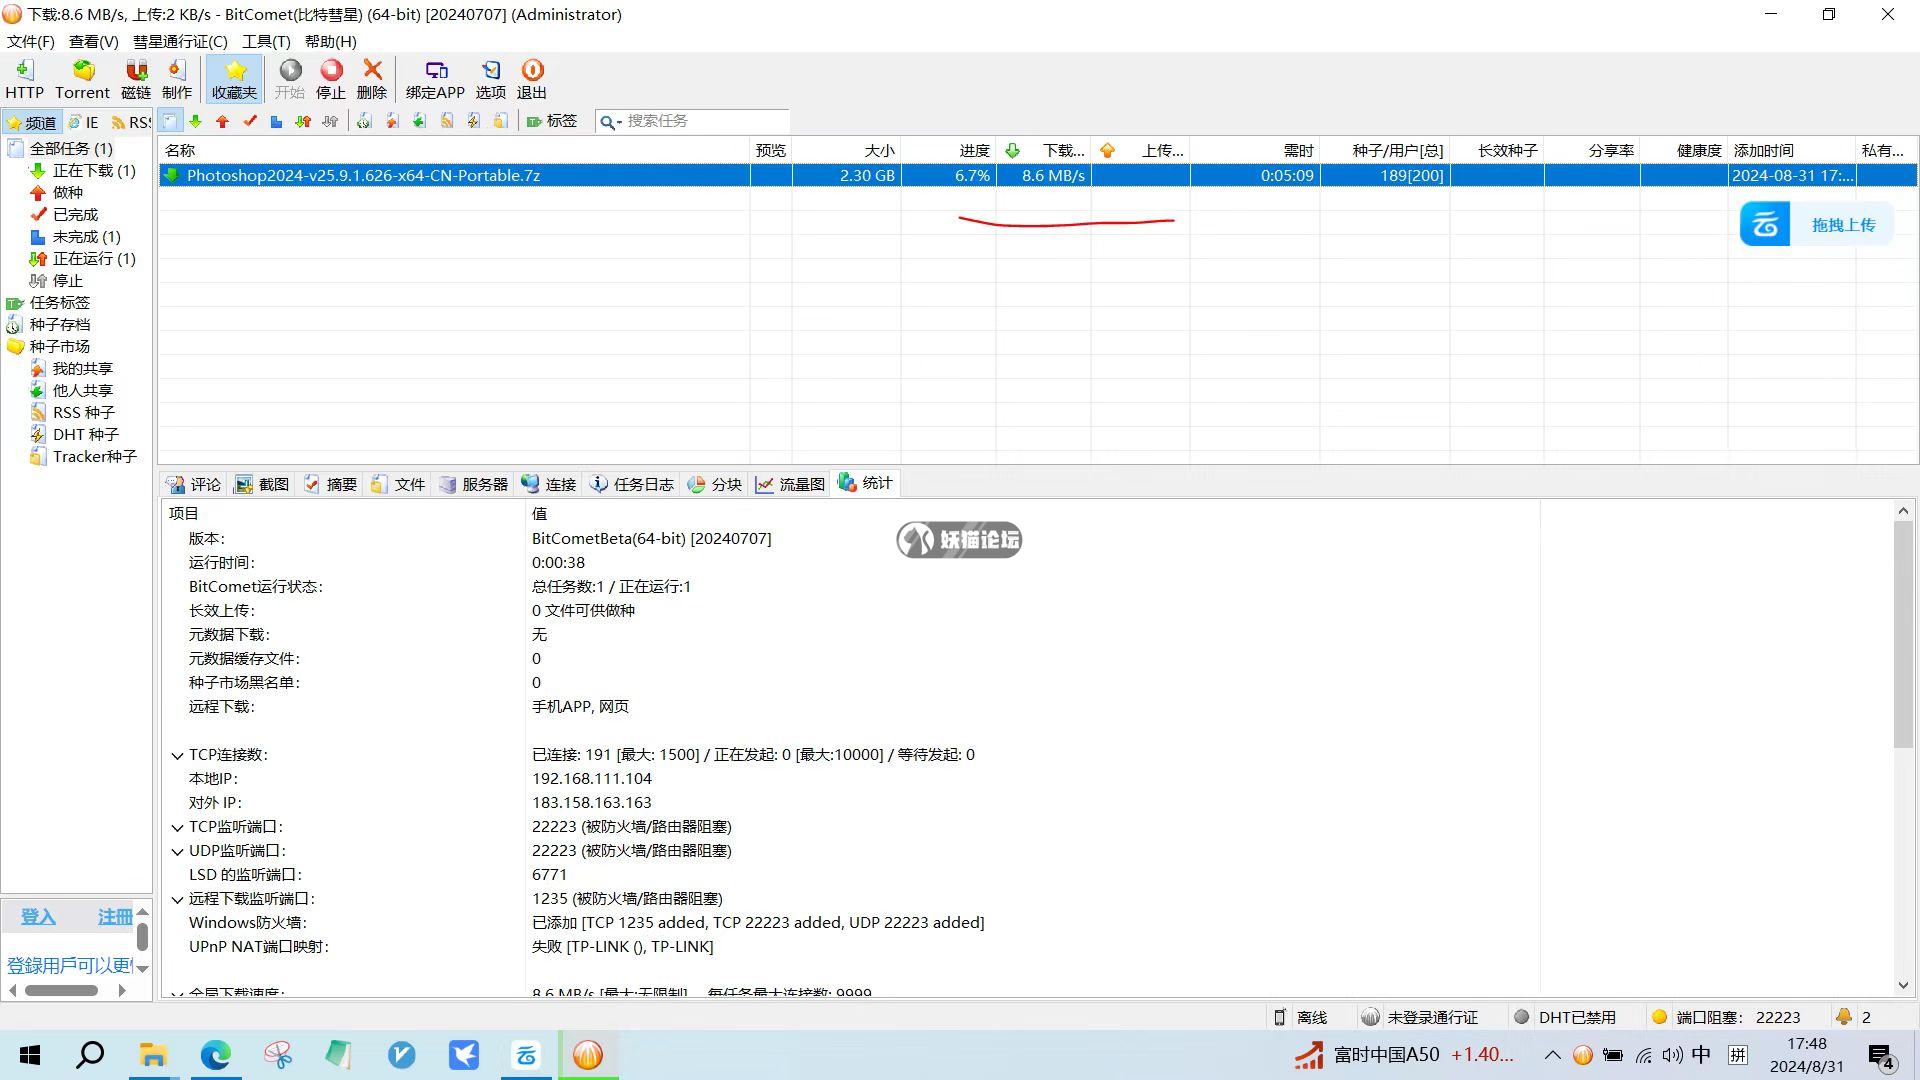The image size is (1920, 1080).
Task: Click the 磁链 magnet link button
Action: pyautogui.click(x=136, y=79)
